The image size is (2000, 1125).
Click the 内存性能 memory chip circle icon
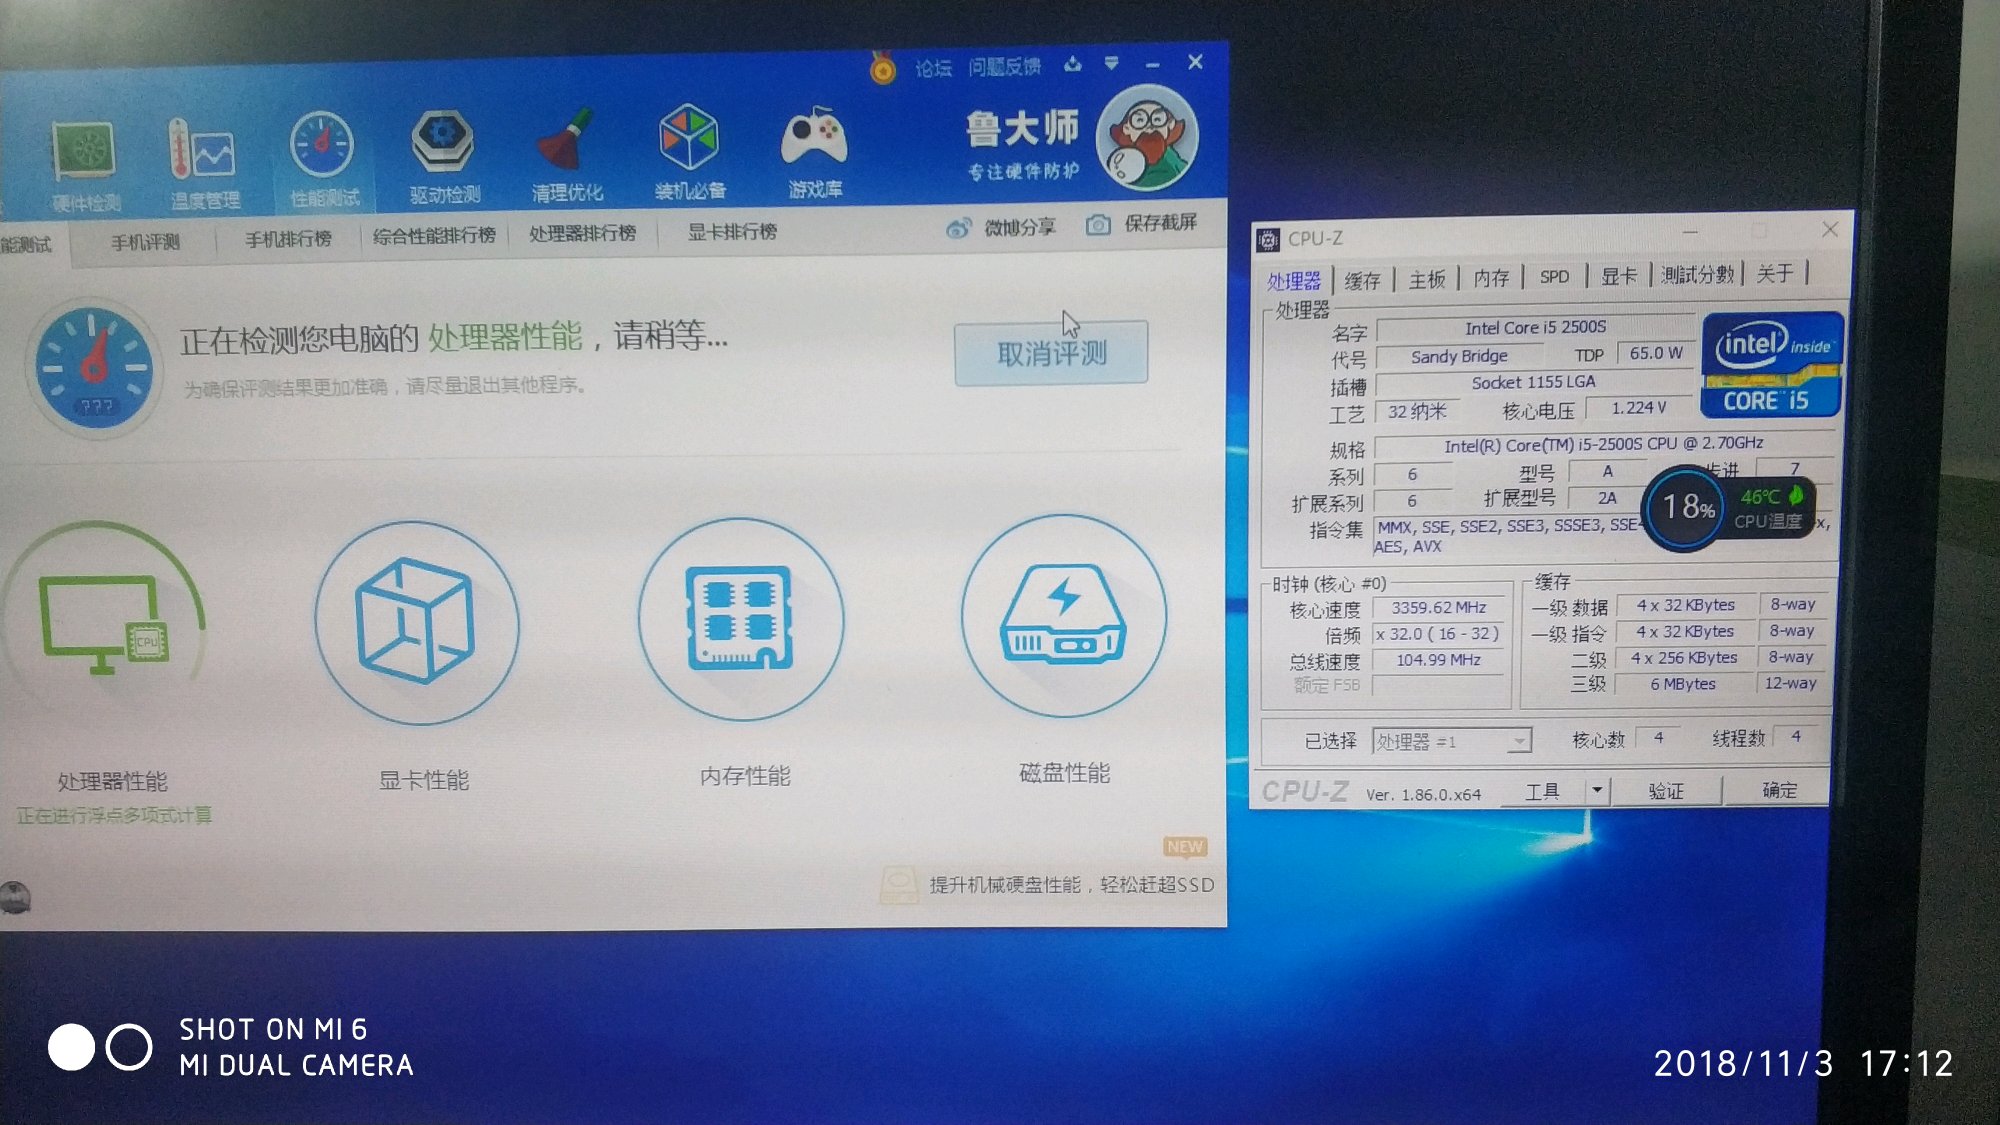(x=741, y=619)
